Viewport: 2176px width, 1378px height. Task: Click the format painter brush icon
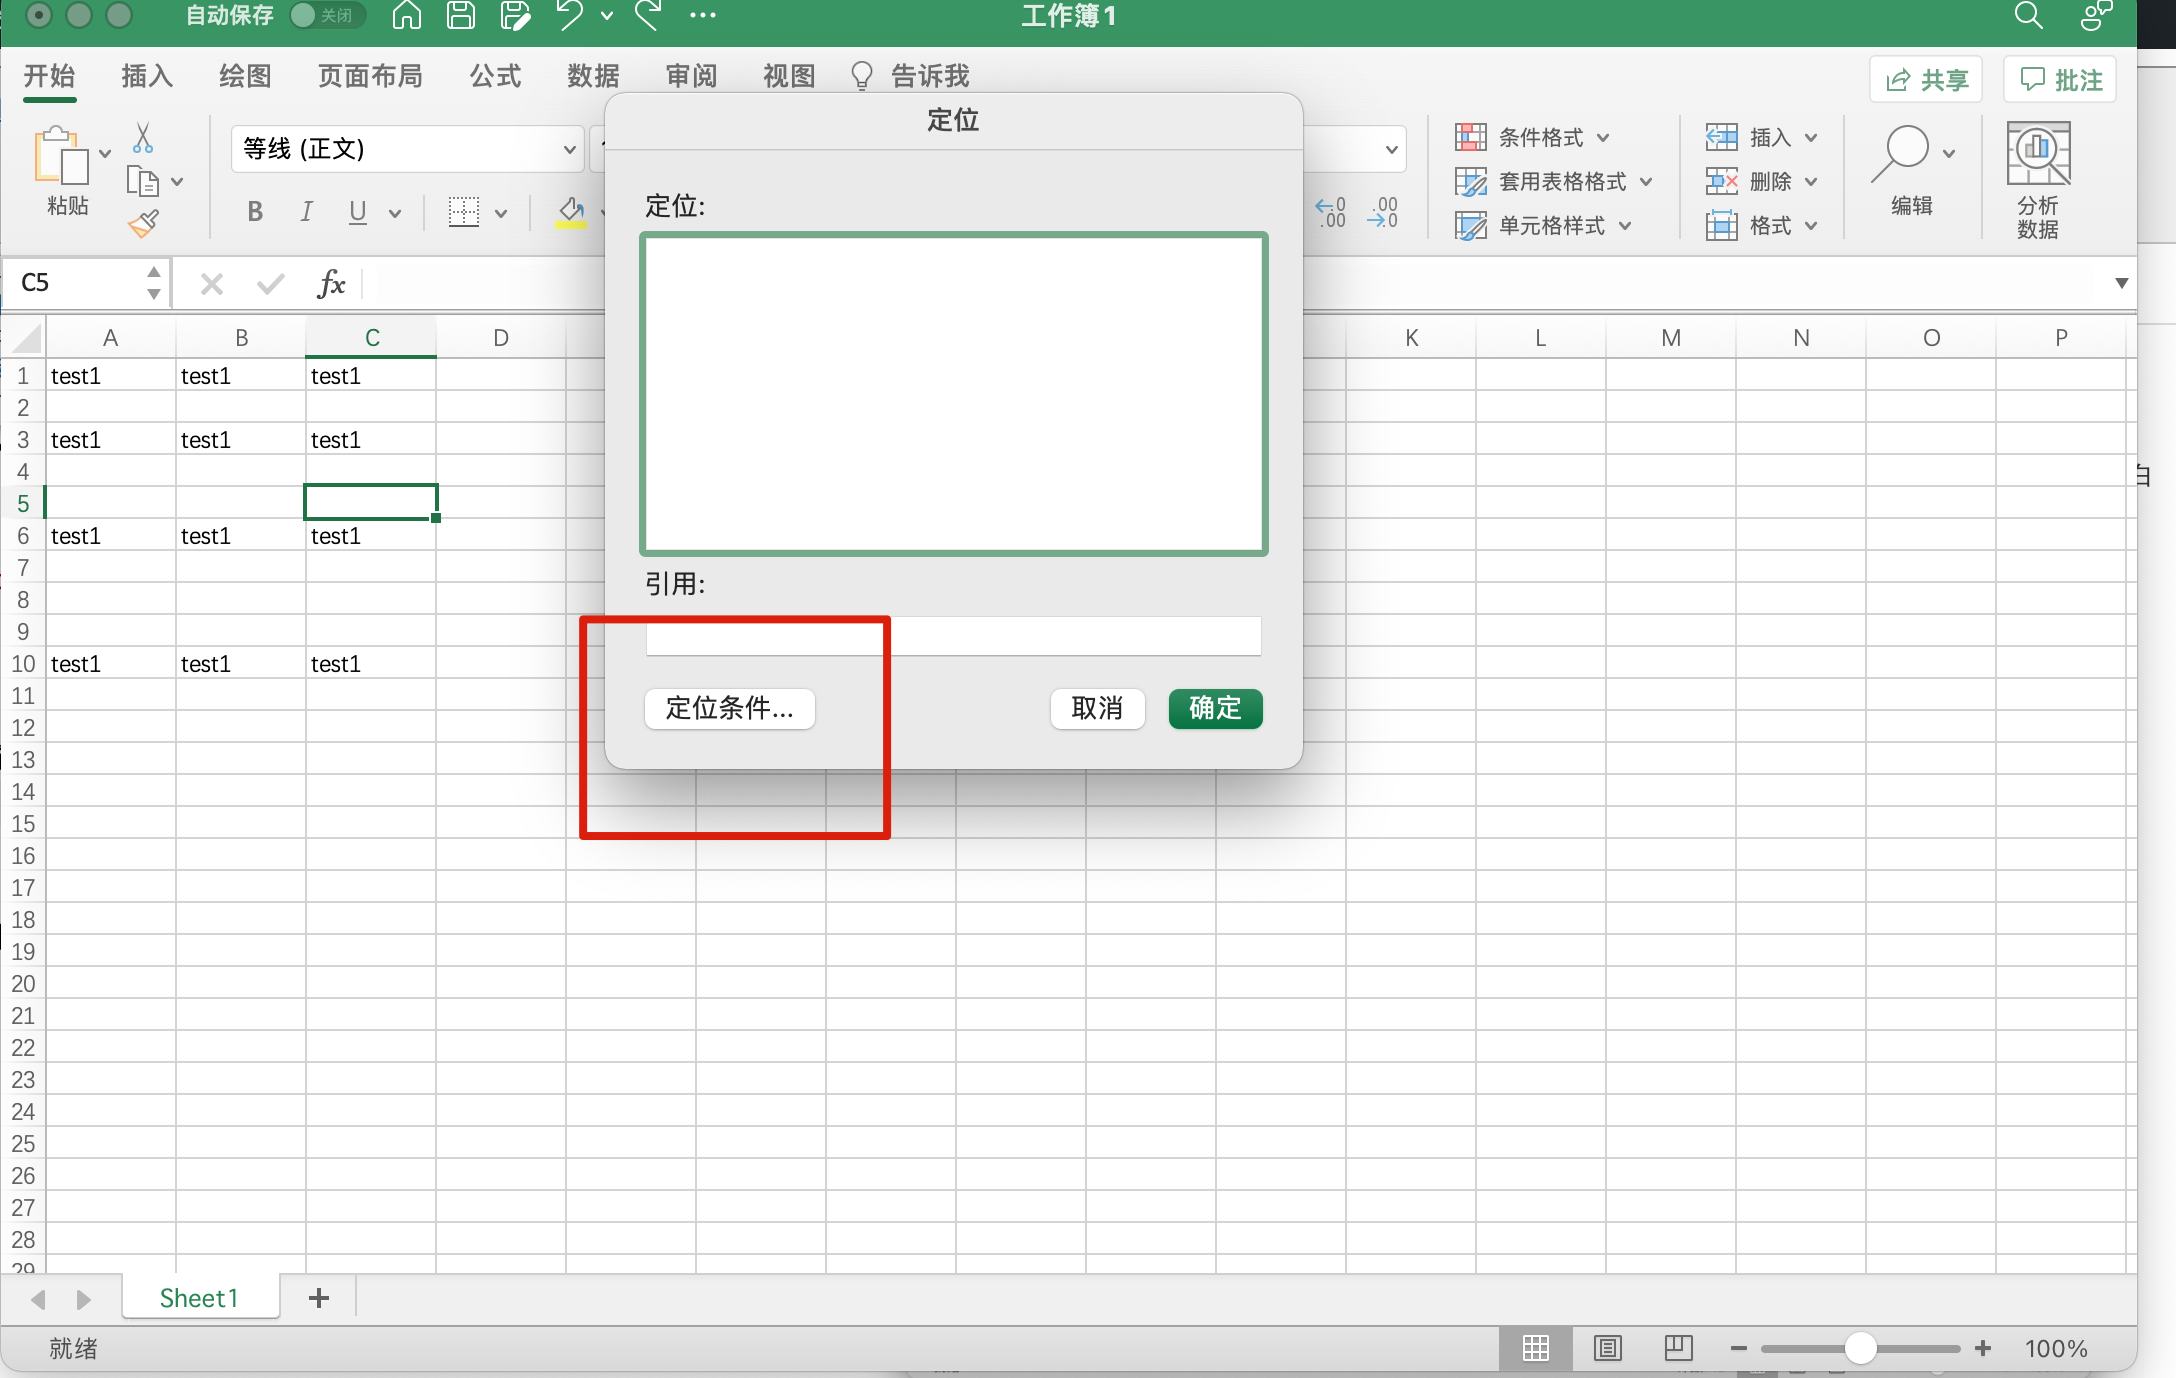click(144, 224)
